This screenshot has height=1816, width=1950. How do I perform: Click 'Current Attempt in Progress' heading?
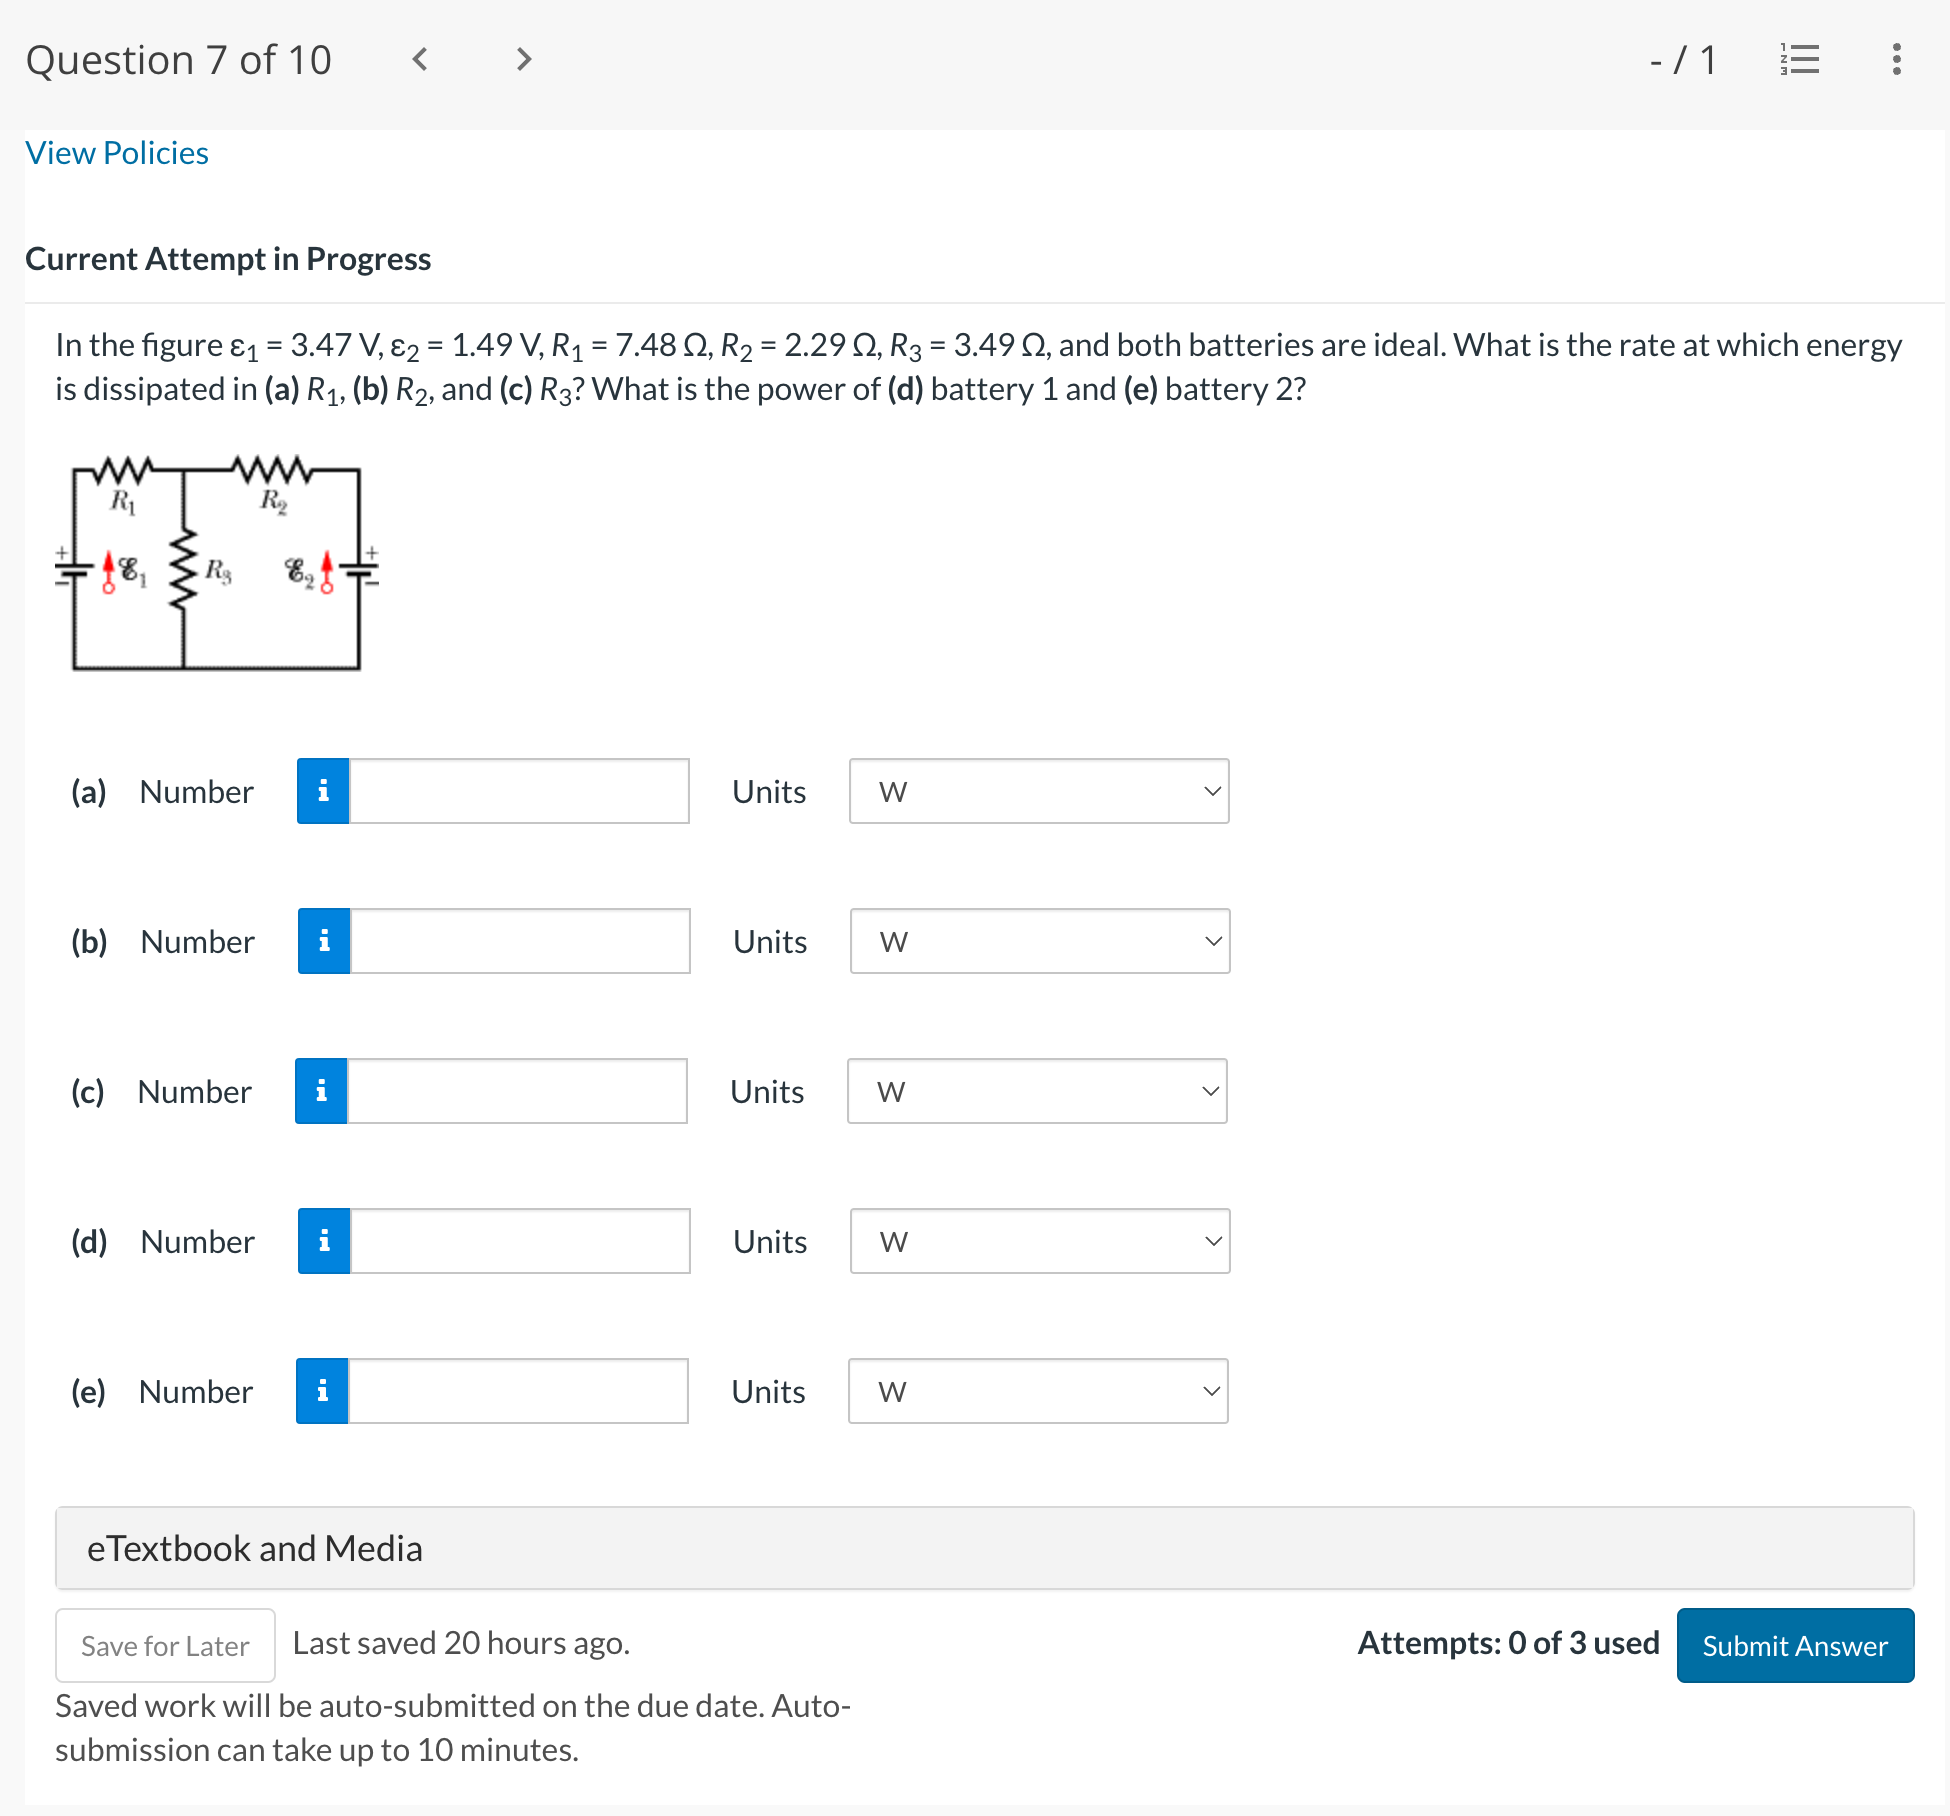click(228, 259)
